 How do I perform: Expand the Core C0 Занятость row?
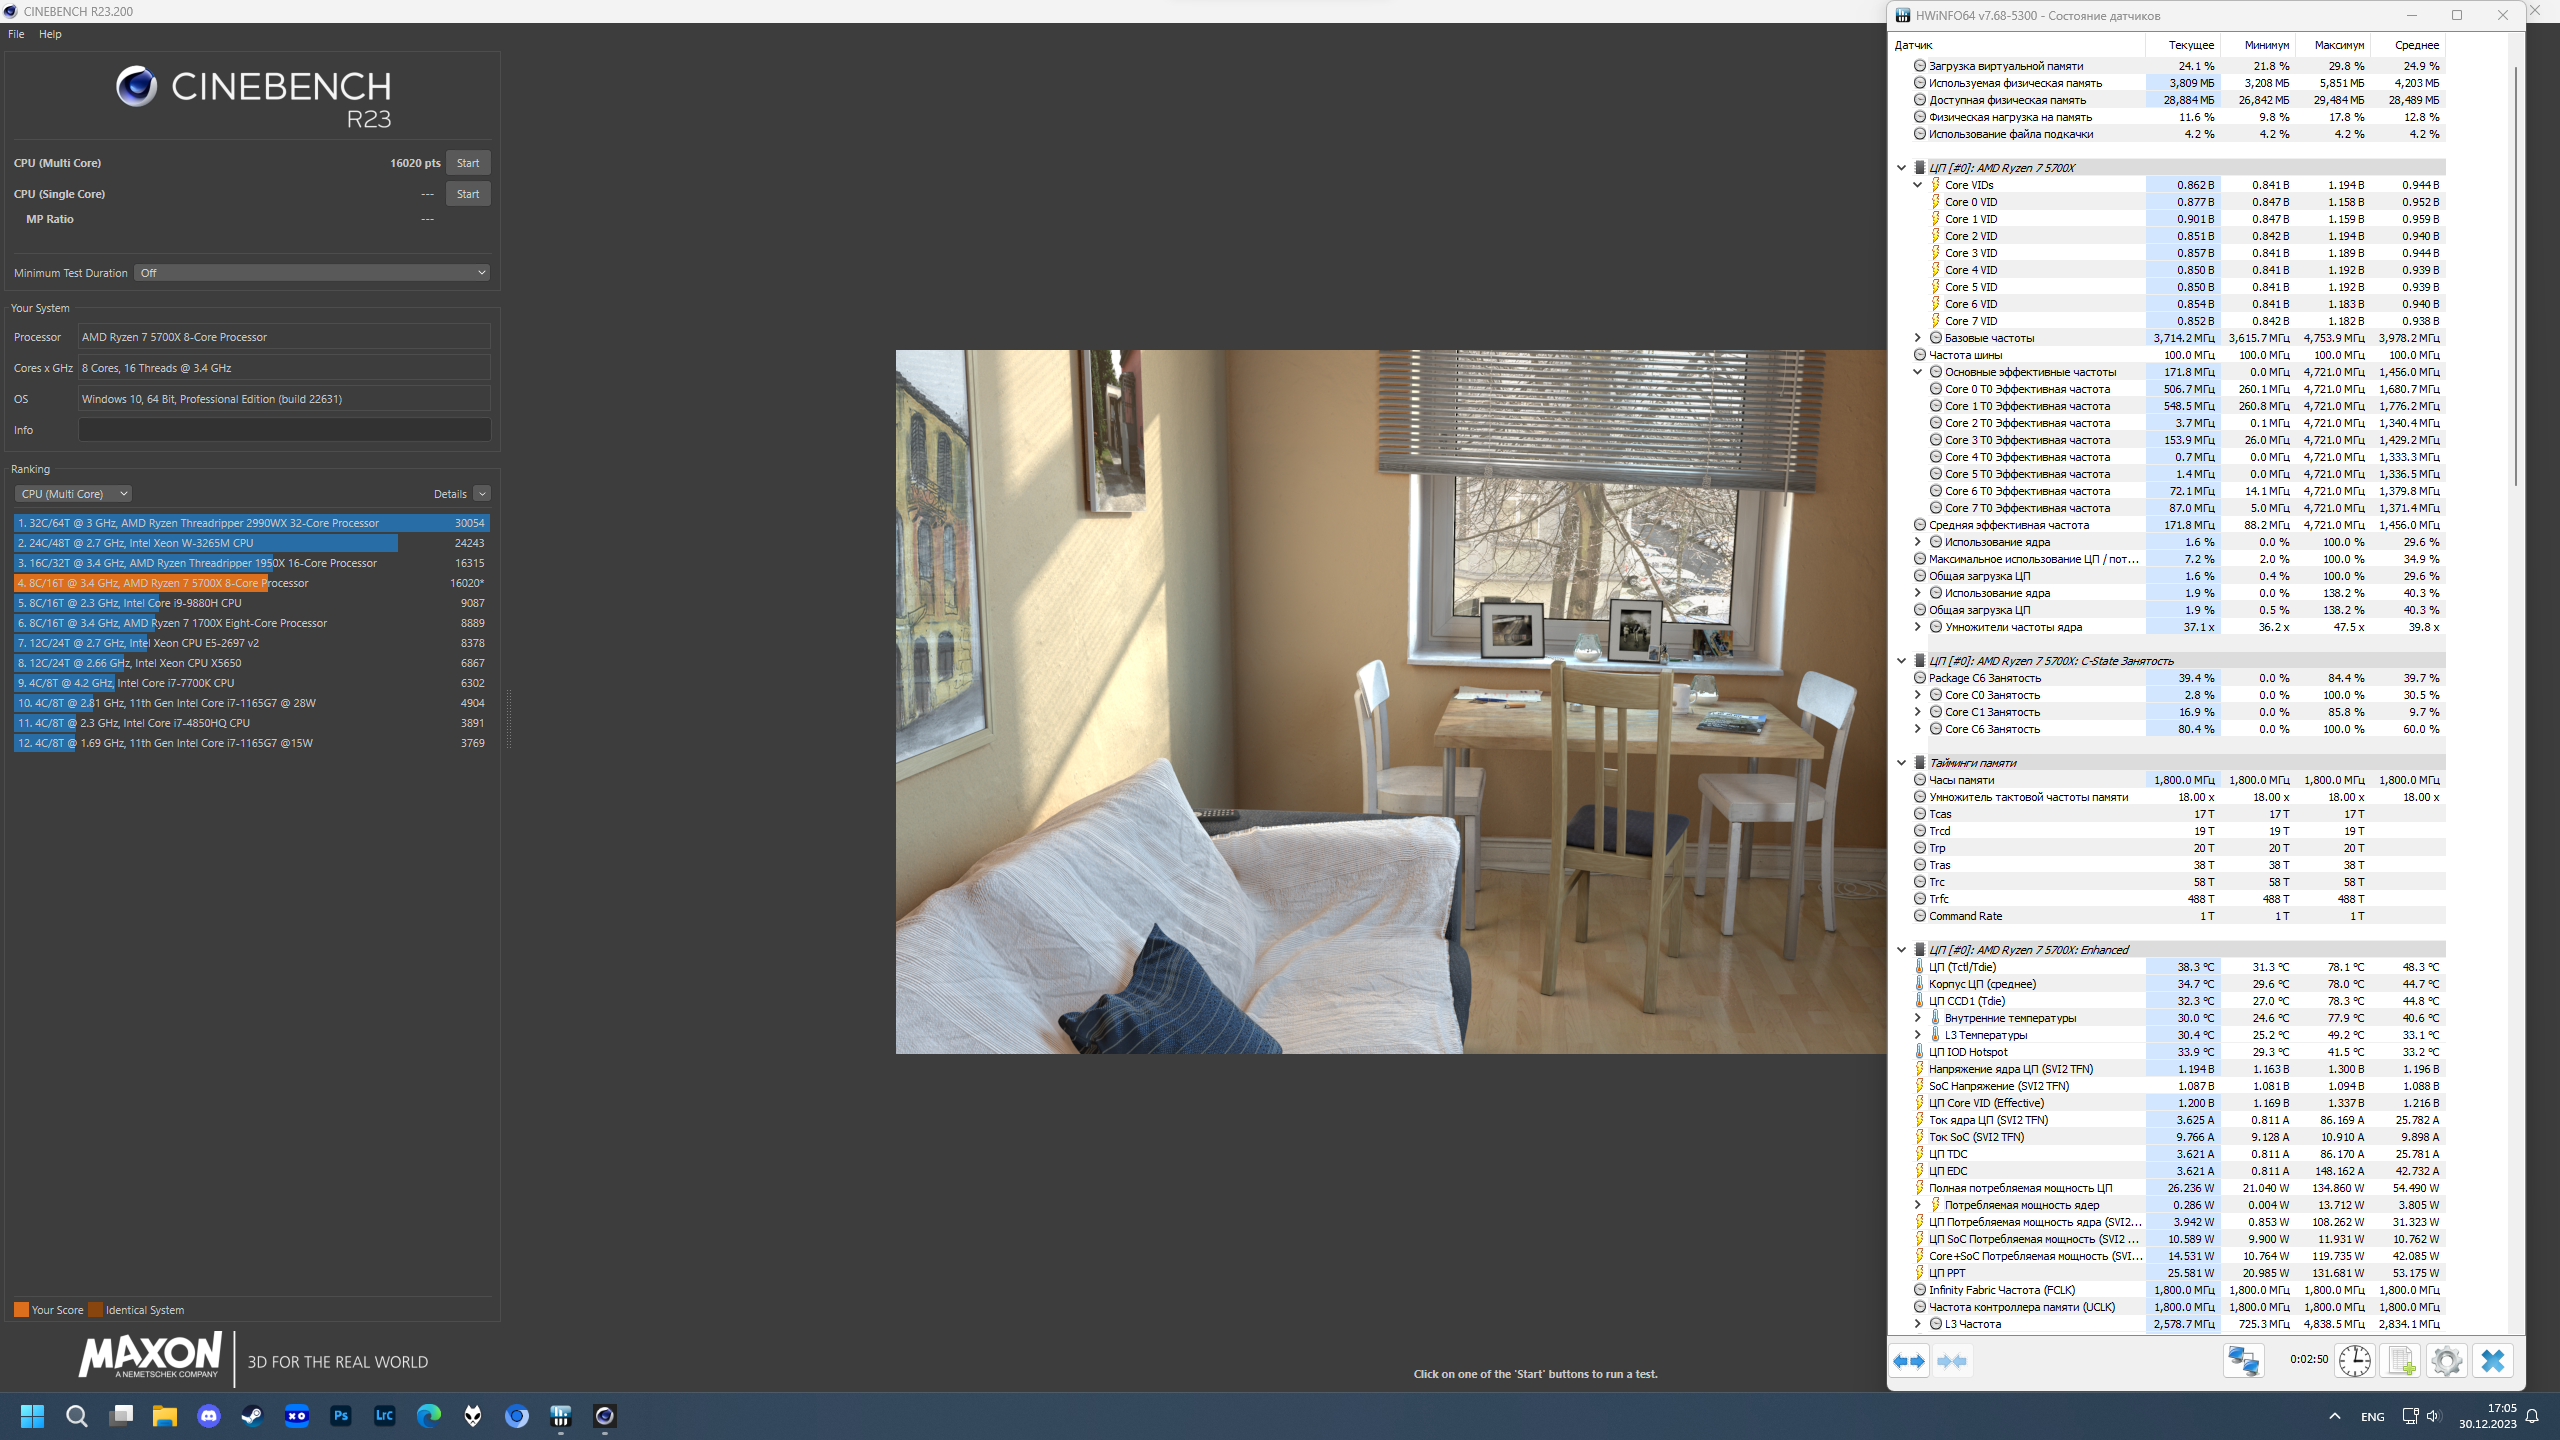click(1917, 695)
